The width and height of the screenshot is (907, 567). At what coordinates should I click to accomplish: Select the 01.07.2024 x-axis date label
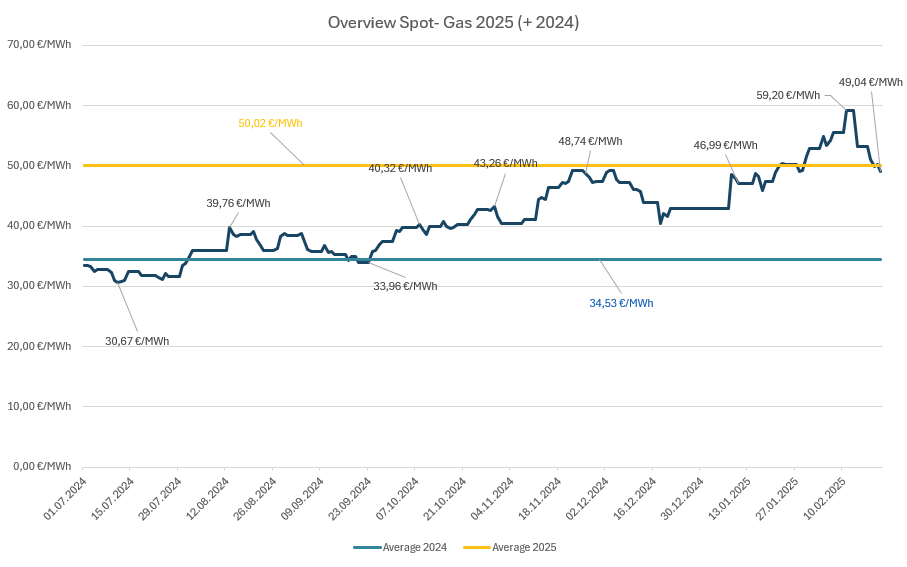pos(63,500)
